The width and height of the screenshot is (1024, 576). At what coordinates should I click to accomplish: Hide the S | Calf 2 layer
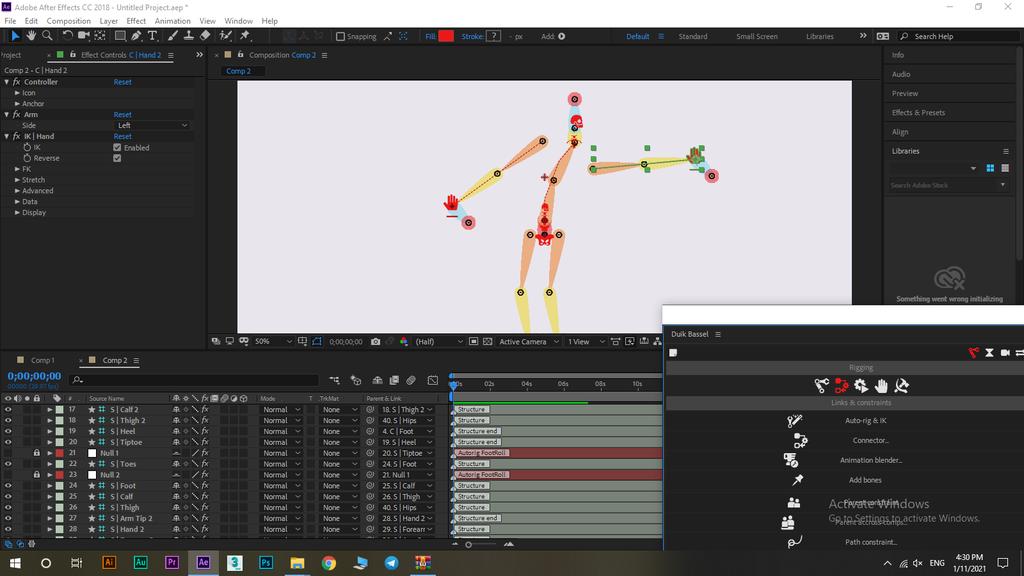pyautogui.click(x=8, y=409)
